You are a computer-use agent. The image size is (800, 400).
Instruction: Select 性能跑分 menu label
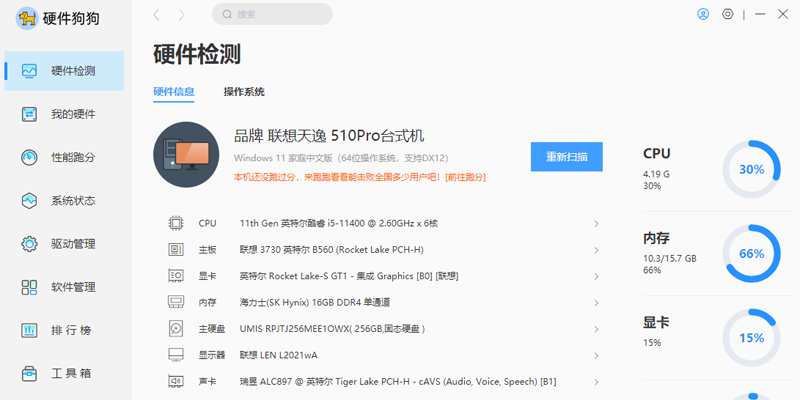tap(73, 157)
